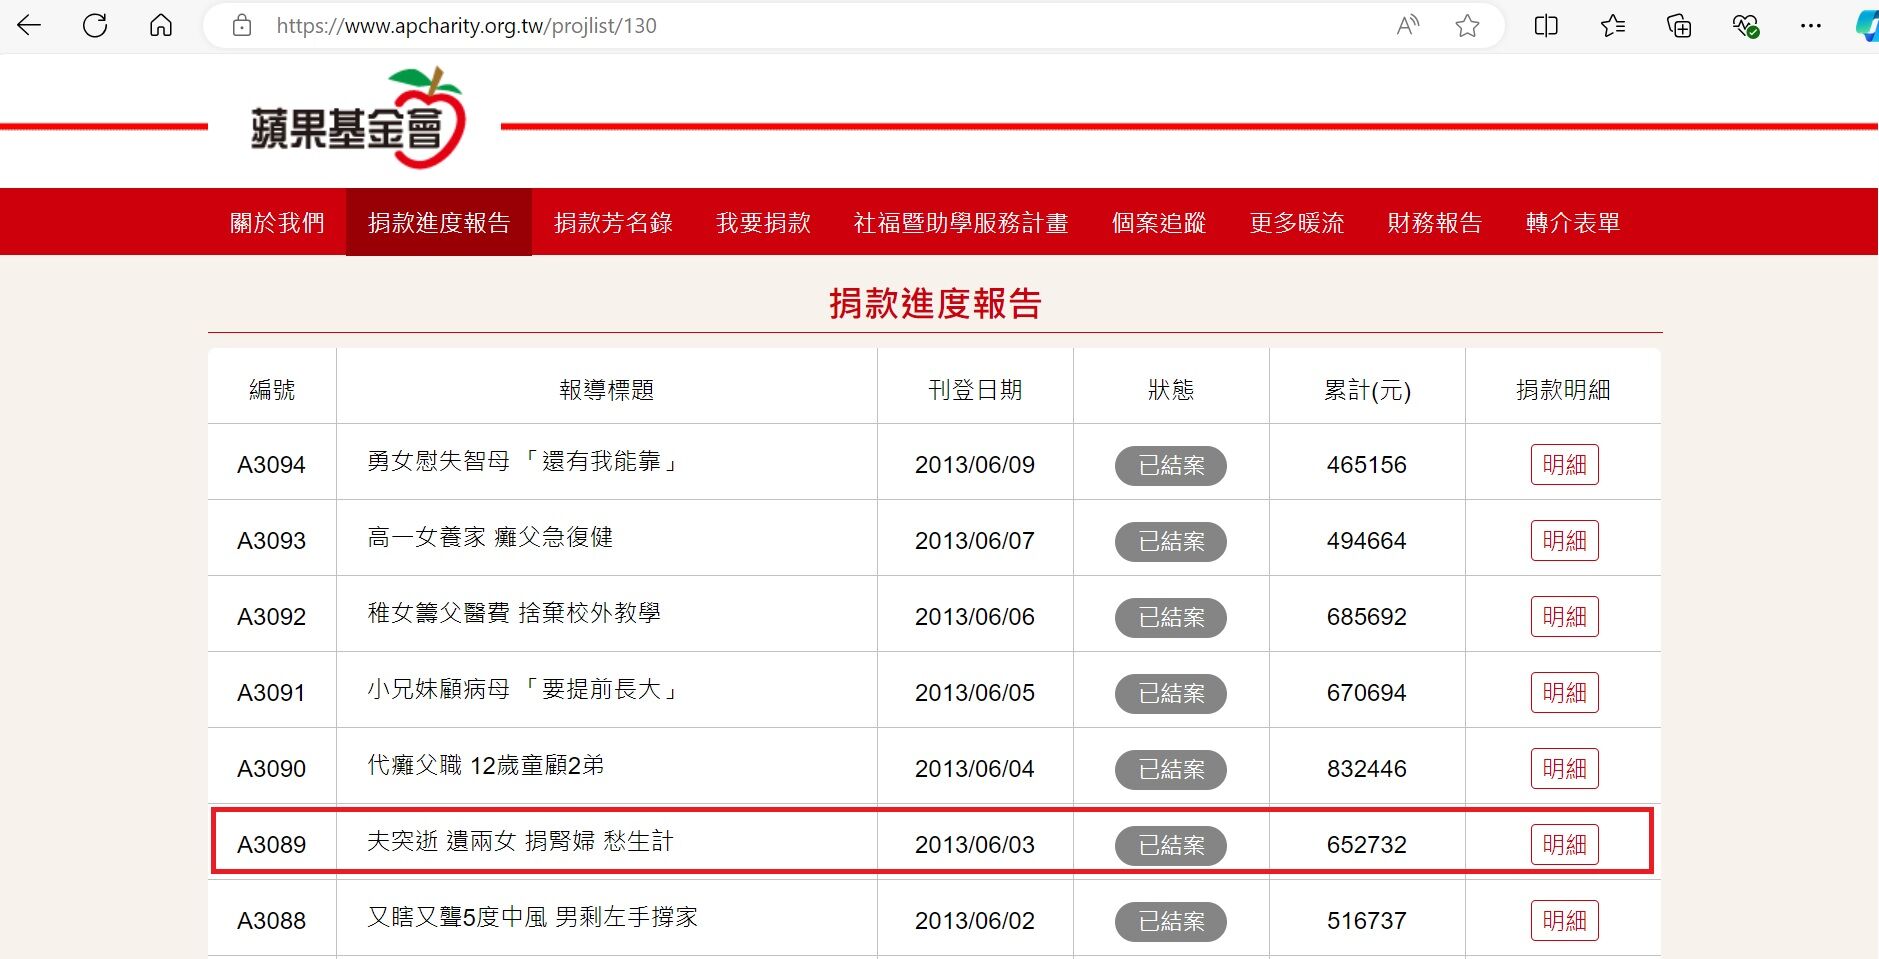Click title 代癱父職 12歲童顧2弟
Image resolution: width=1879 pixels, height=959 pixels.
(486, 765)
